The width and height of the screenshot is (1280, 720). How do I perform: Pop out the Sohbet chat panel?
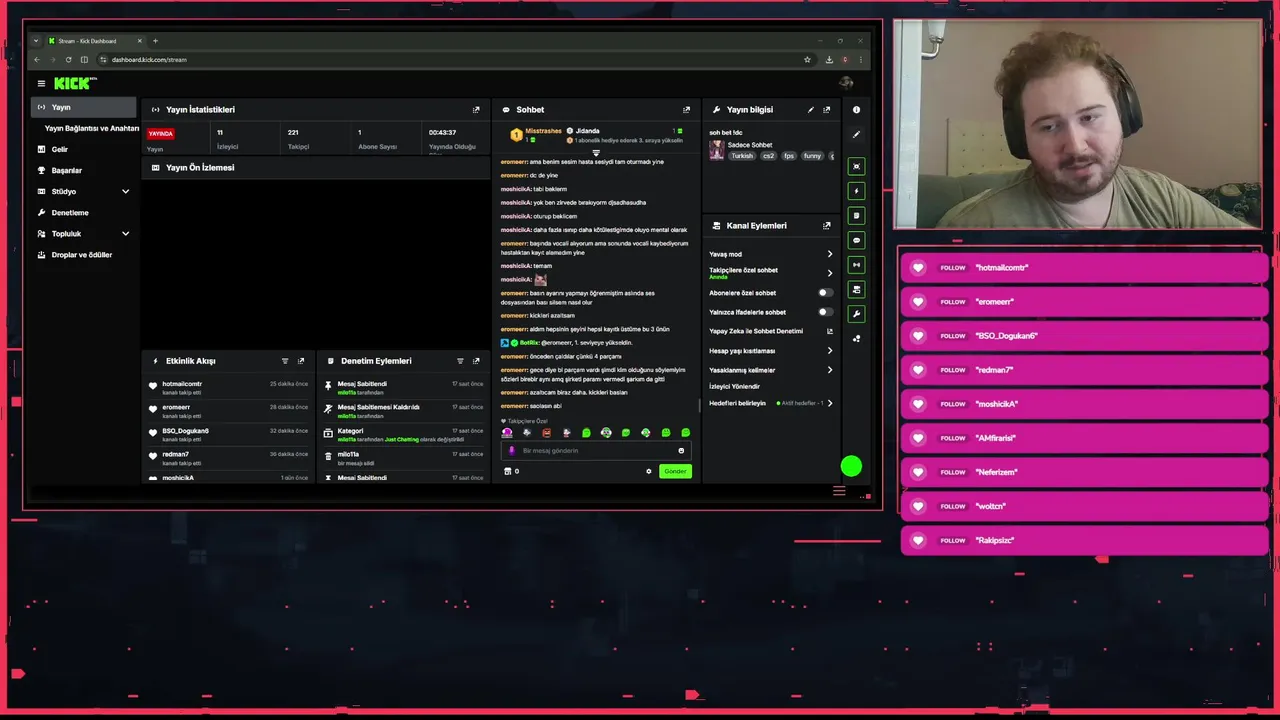[x=686, y=110]
